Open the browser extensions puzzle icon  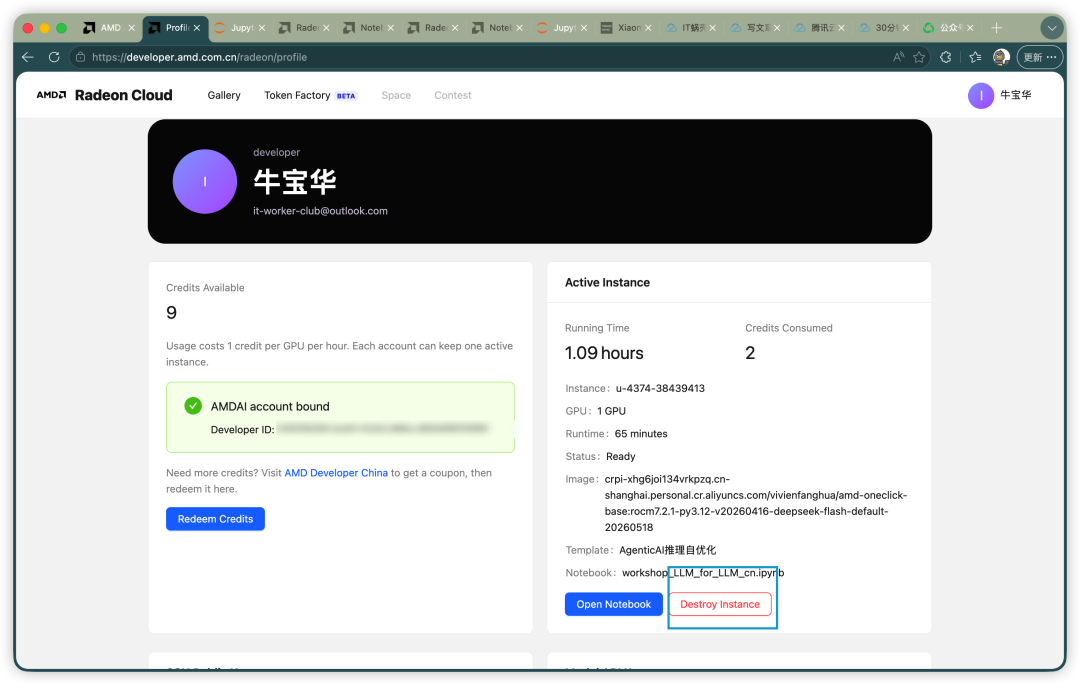(x=946, y=57)
